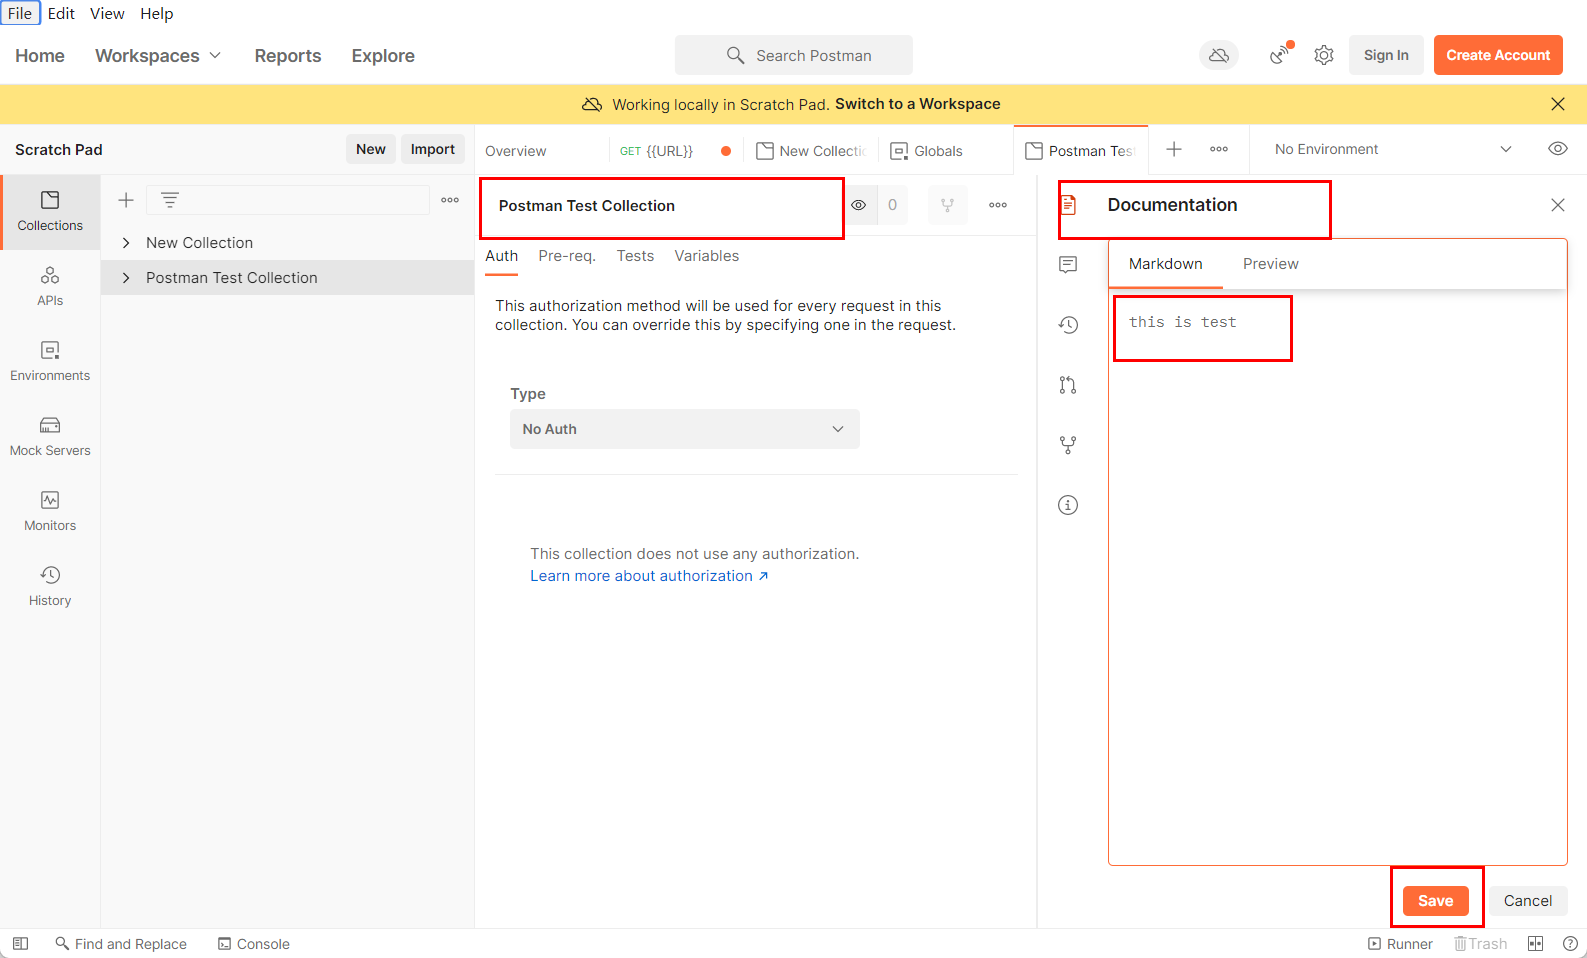Cancel the documentation edit
Screen dimensions: 1587x958
coord(1528,901)
